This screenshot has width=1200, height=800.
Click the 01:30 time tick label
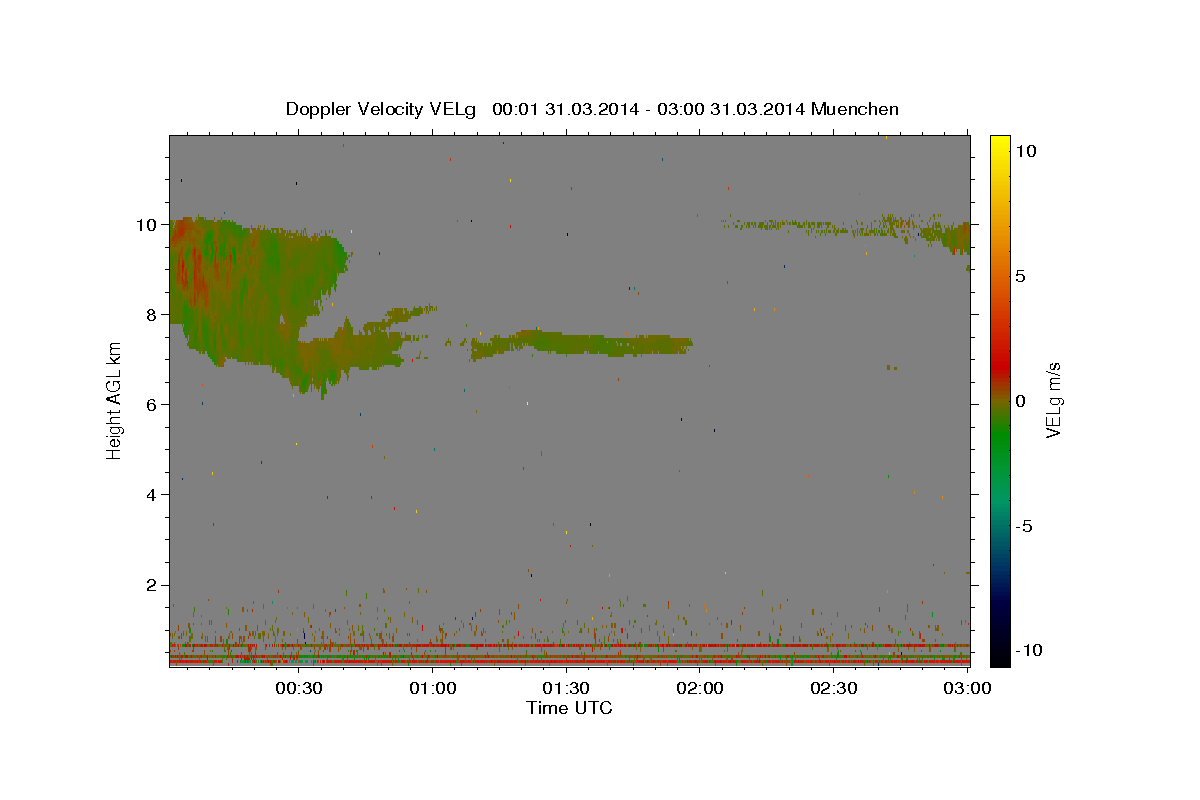(x=566, y=688)
